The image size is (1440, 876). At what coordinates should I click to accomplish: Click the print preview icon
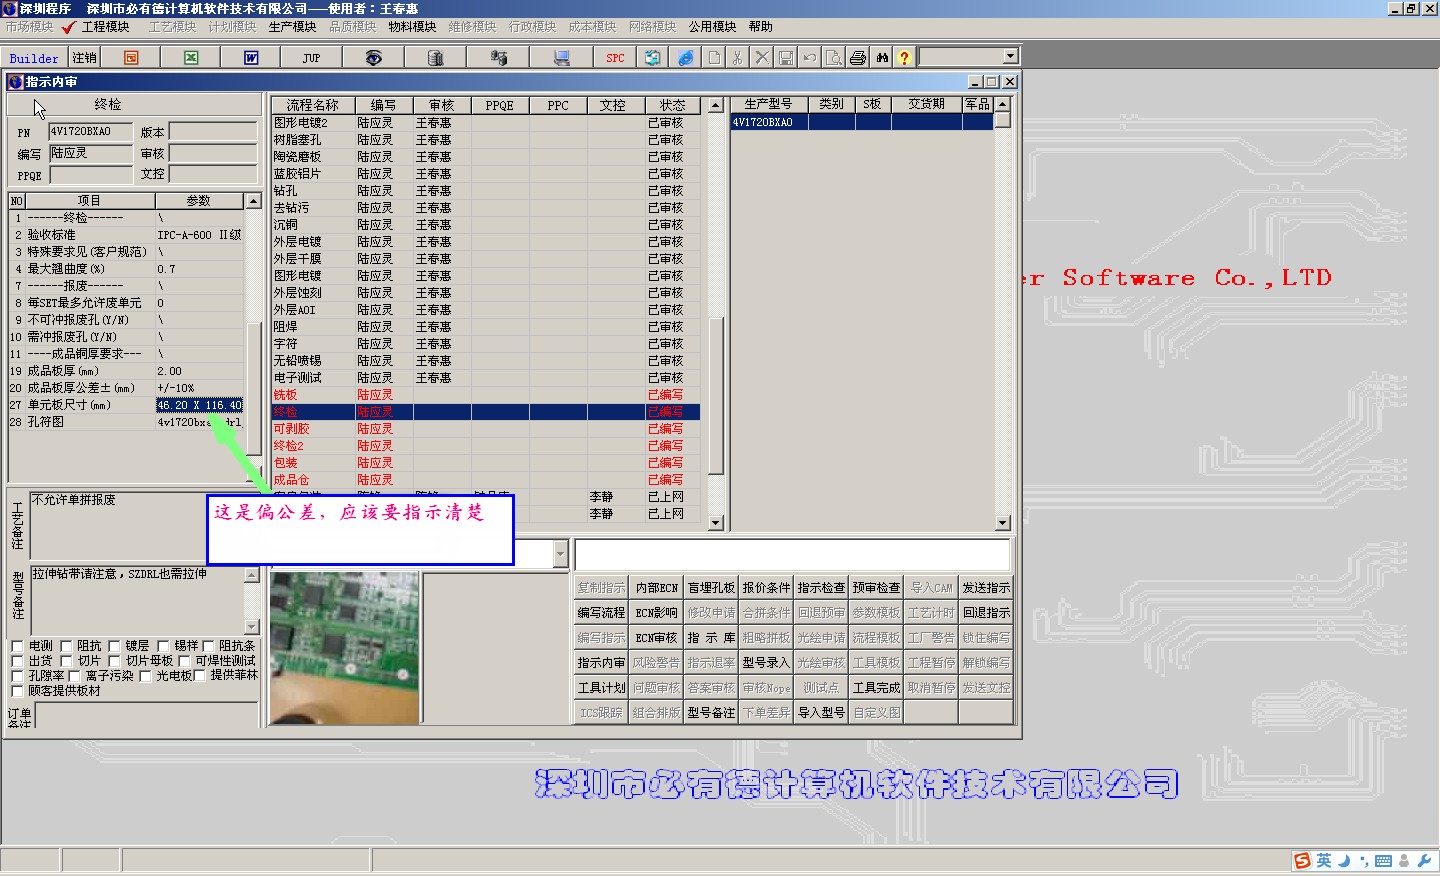pos(834,58)
